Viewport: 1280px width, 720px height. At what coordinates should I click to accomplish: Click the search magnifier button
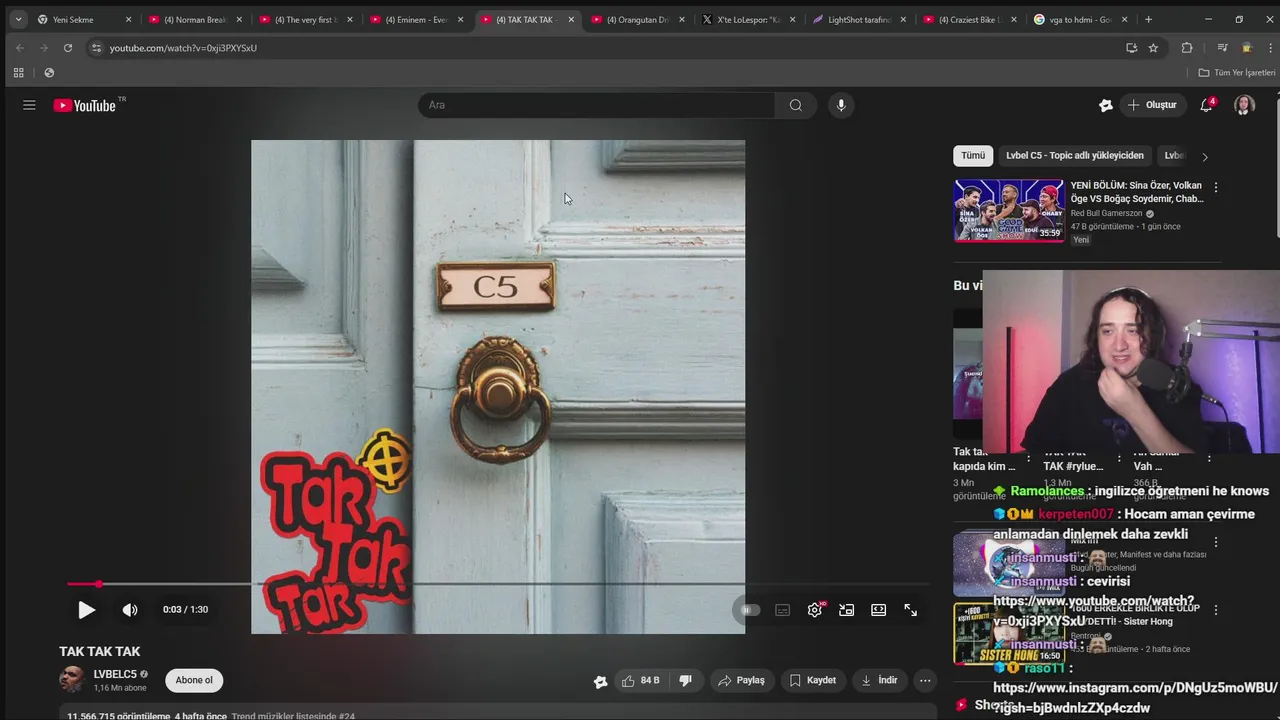point(795,105)
